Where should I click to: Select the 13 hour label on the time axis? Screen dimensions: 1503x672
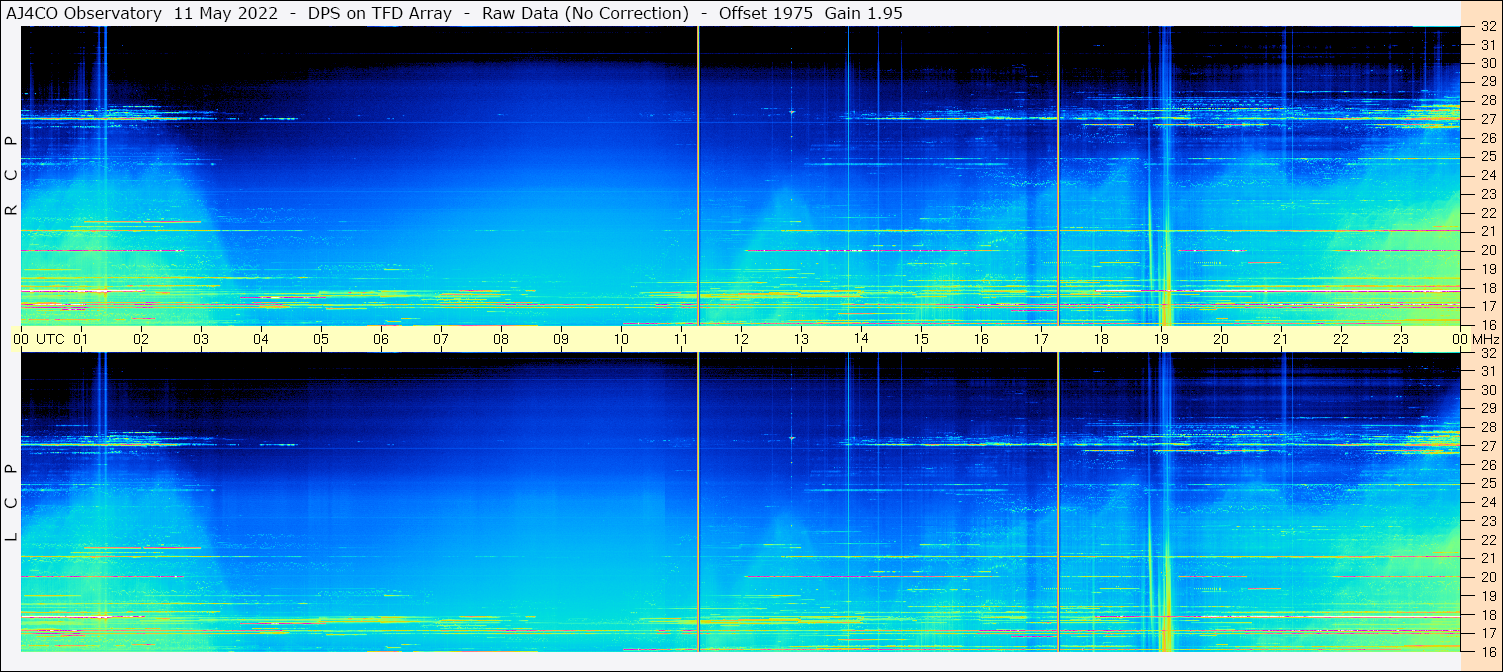[801, 339]
